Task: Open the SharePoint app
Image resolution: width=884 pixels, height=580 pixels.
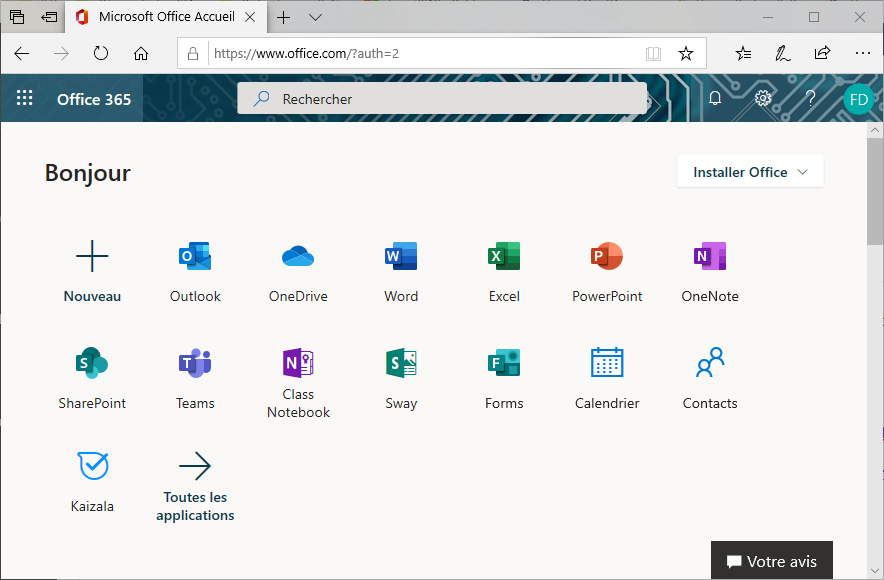Action: tap(92, 379)
